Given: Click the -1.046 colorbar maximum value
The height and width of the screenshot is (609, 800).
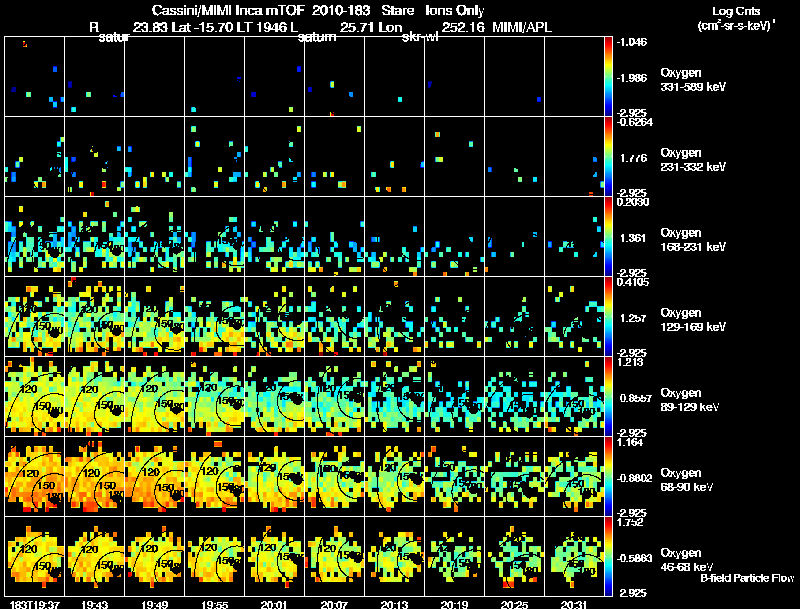Looking at the screenshot, I should (633, 42).
